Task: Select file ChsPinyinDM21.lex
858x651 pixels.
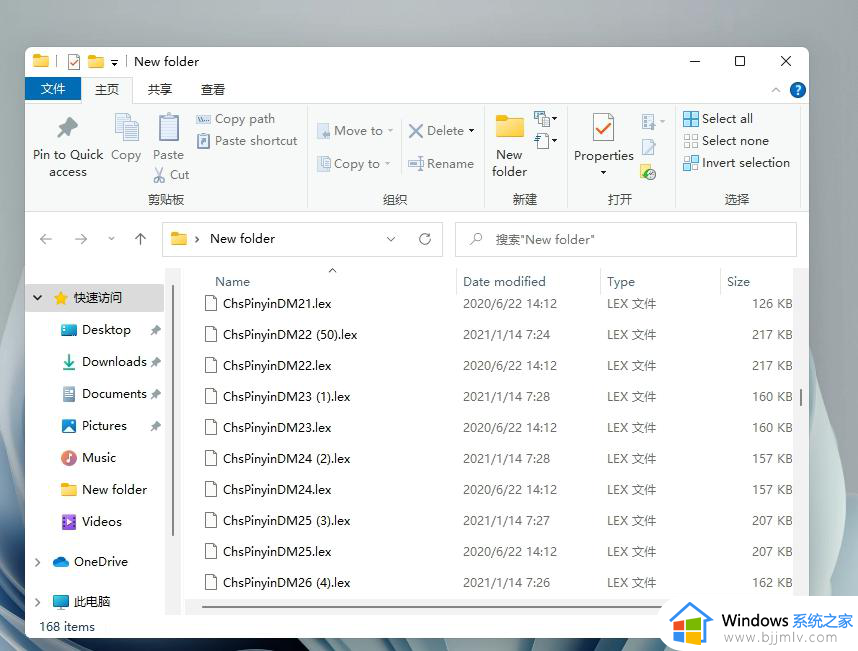Action: pyautogui.click(x=277, y=304)
